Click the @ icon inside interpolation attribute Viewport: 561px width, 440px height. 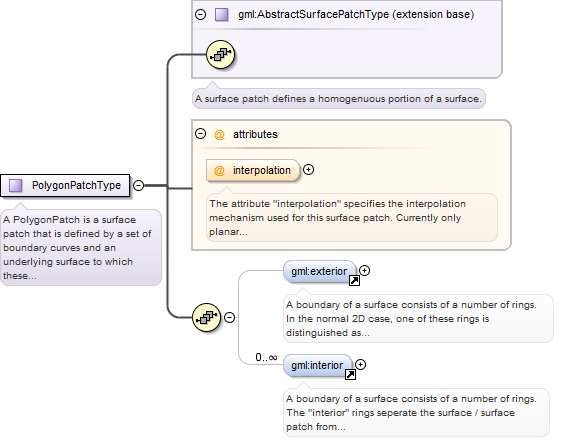219,170
